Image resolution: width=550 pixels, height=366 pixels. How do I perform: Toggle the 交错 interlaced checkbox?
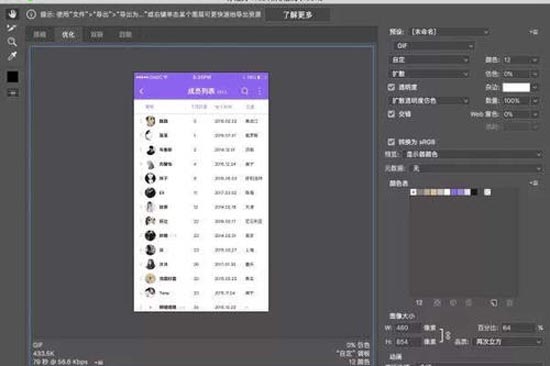391,114
